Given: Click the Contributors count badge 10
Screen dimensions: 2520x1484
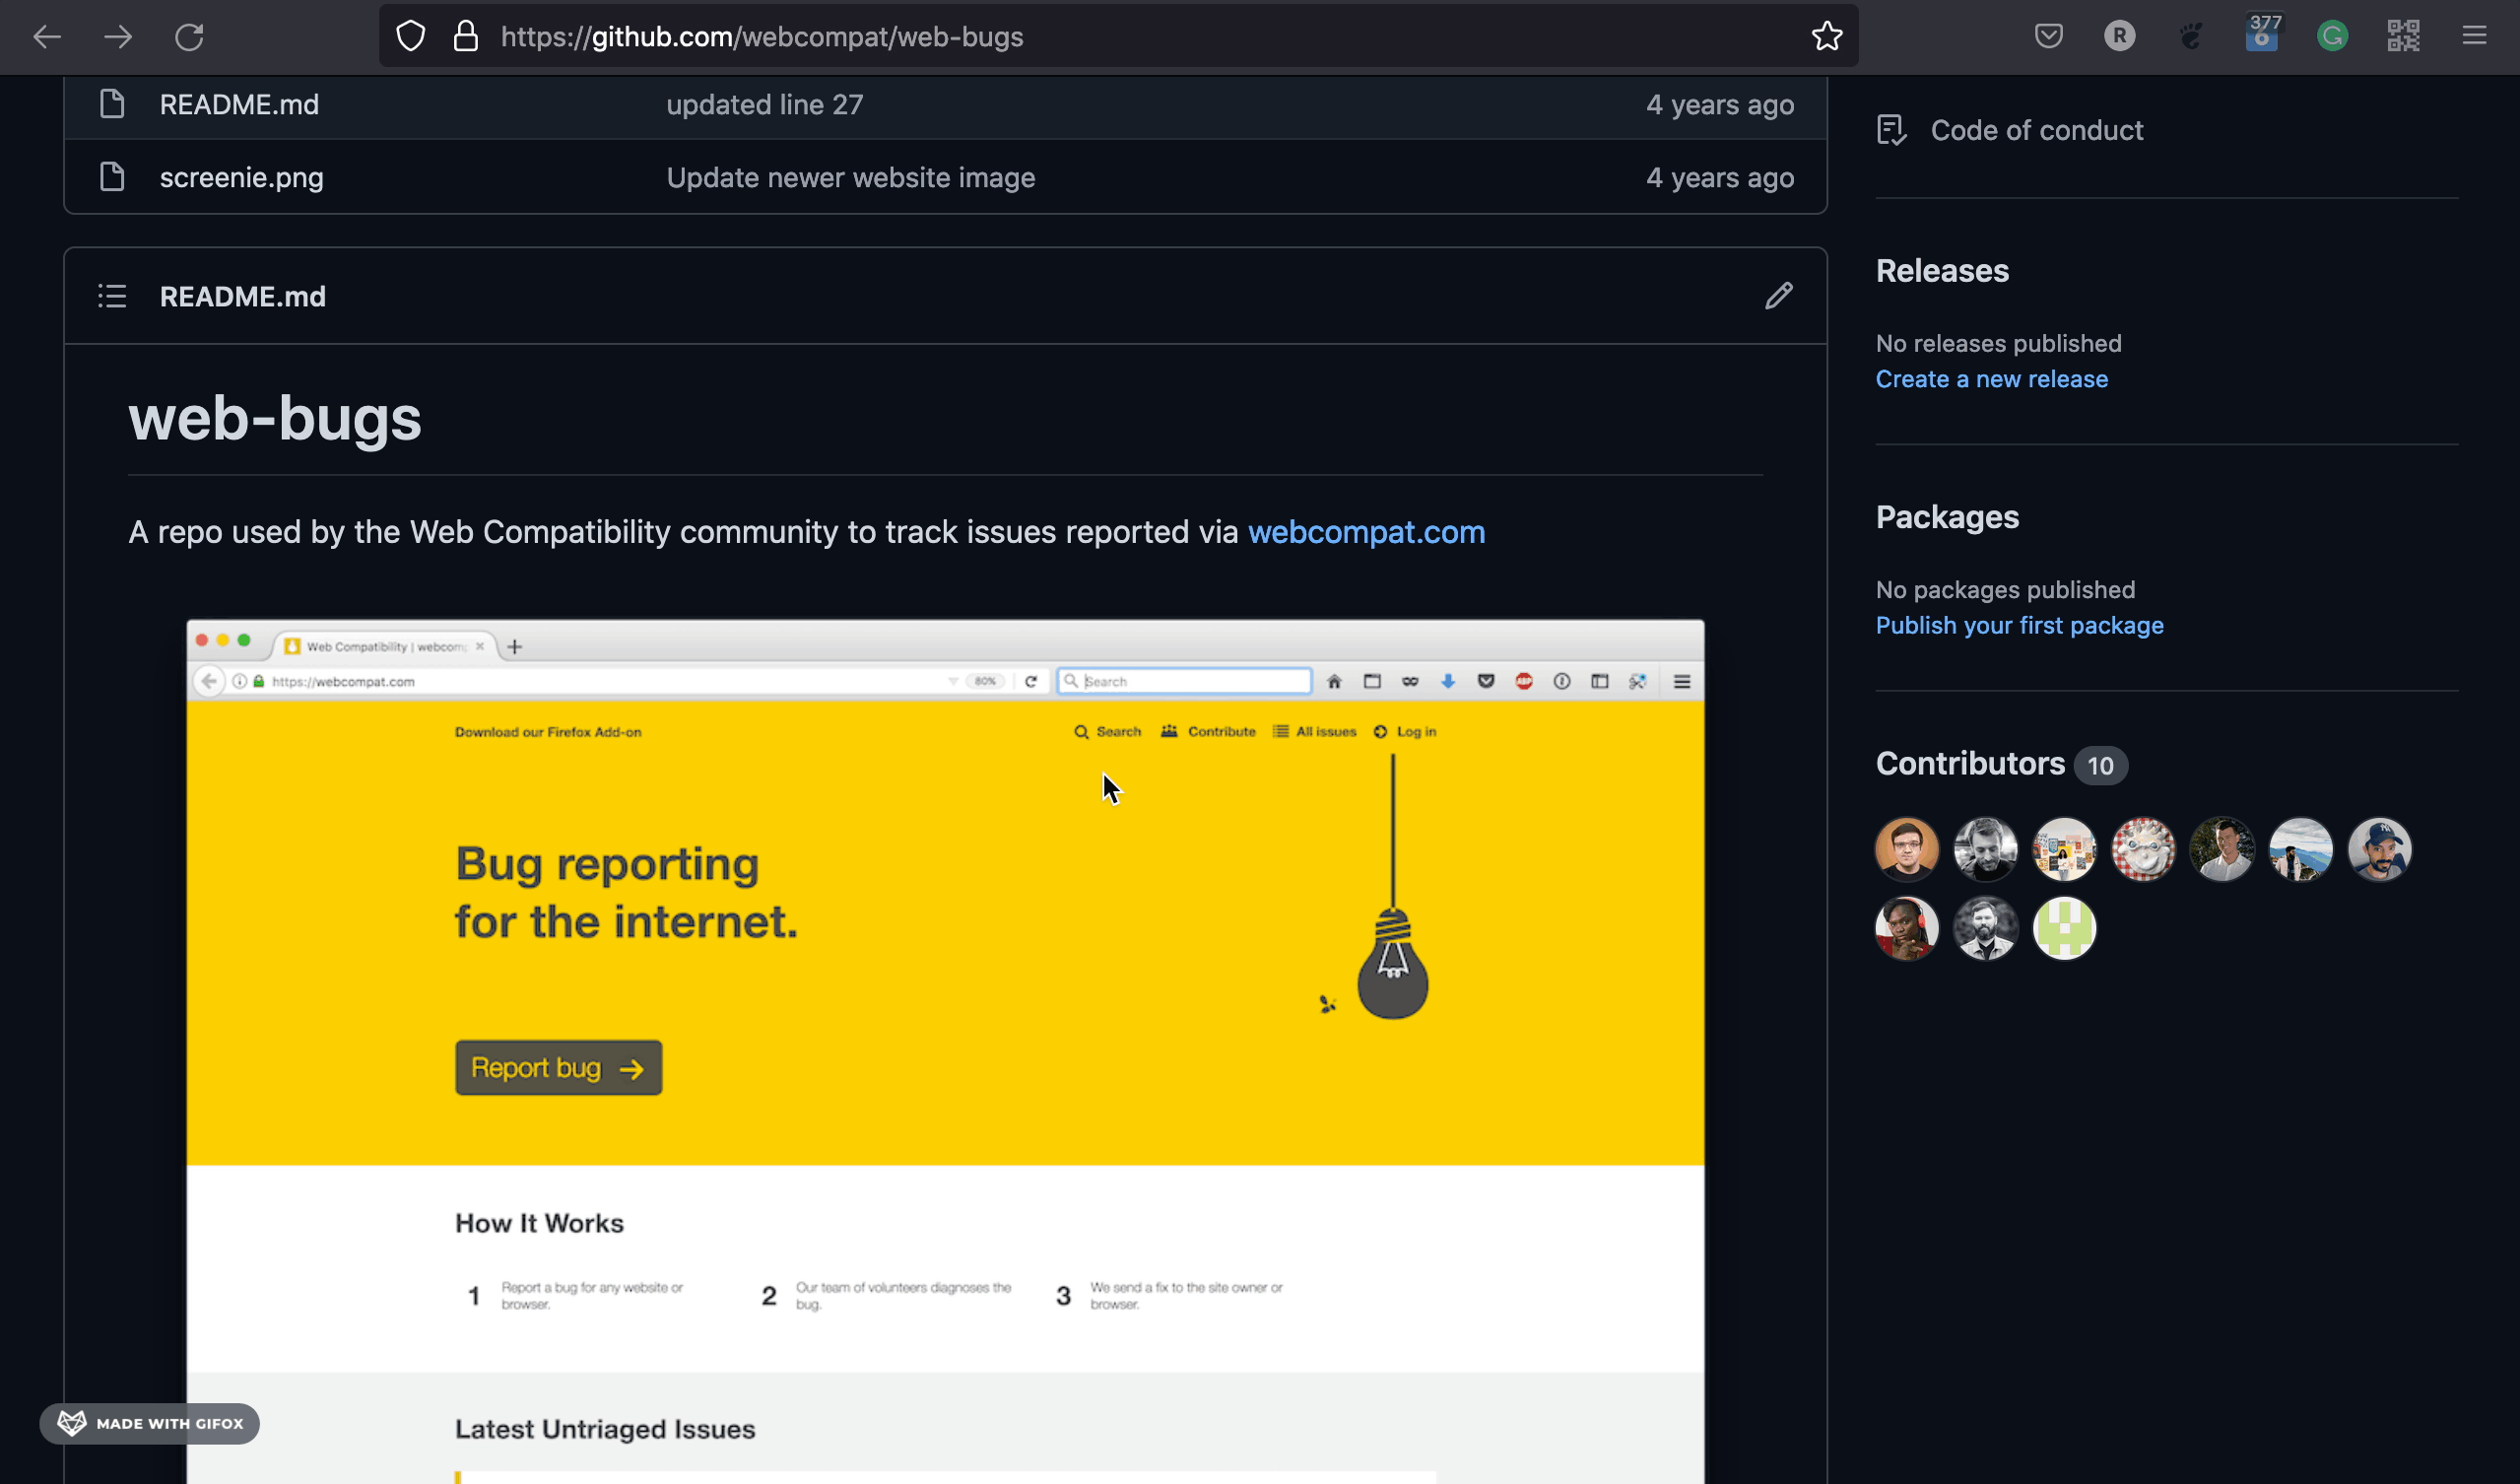Looking at the screenshot, I should click(x=2099, y=765).
